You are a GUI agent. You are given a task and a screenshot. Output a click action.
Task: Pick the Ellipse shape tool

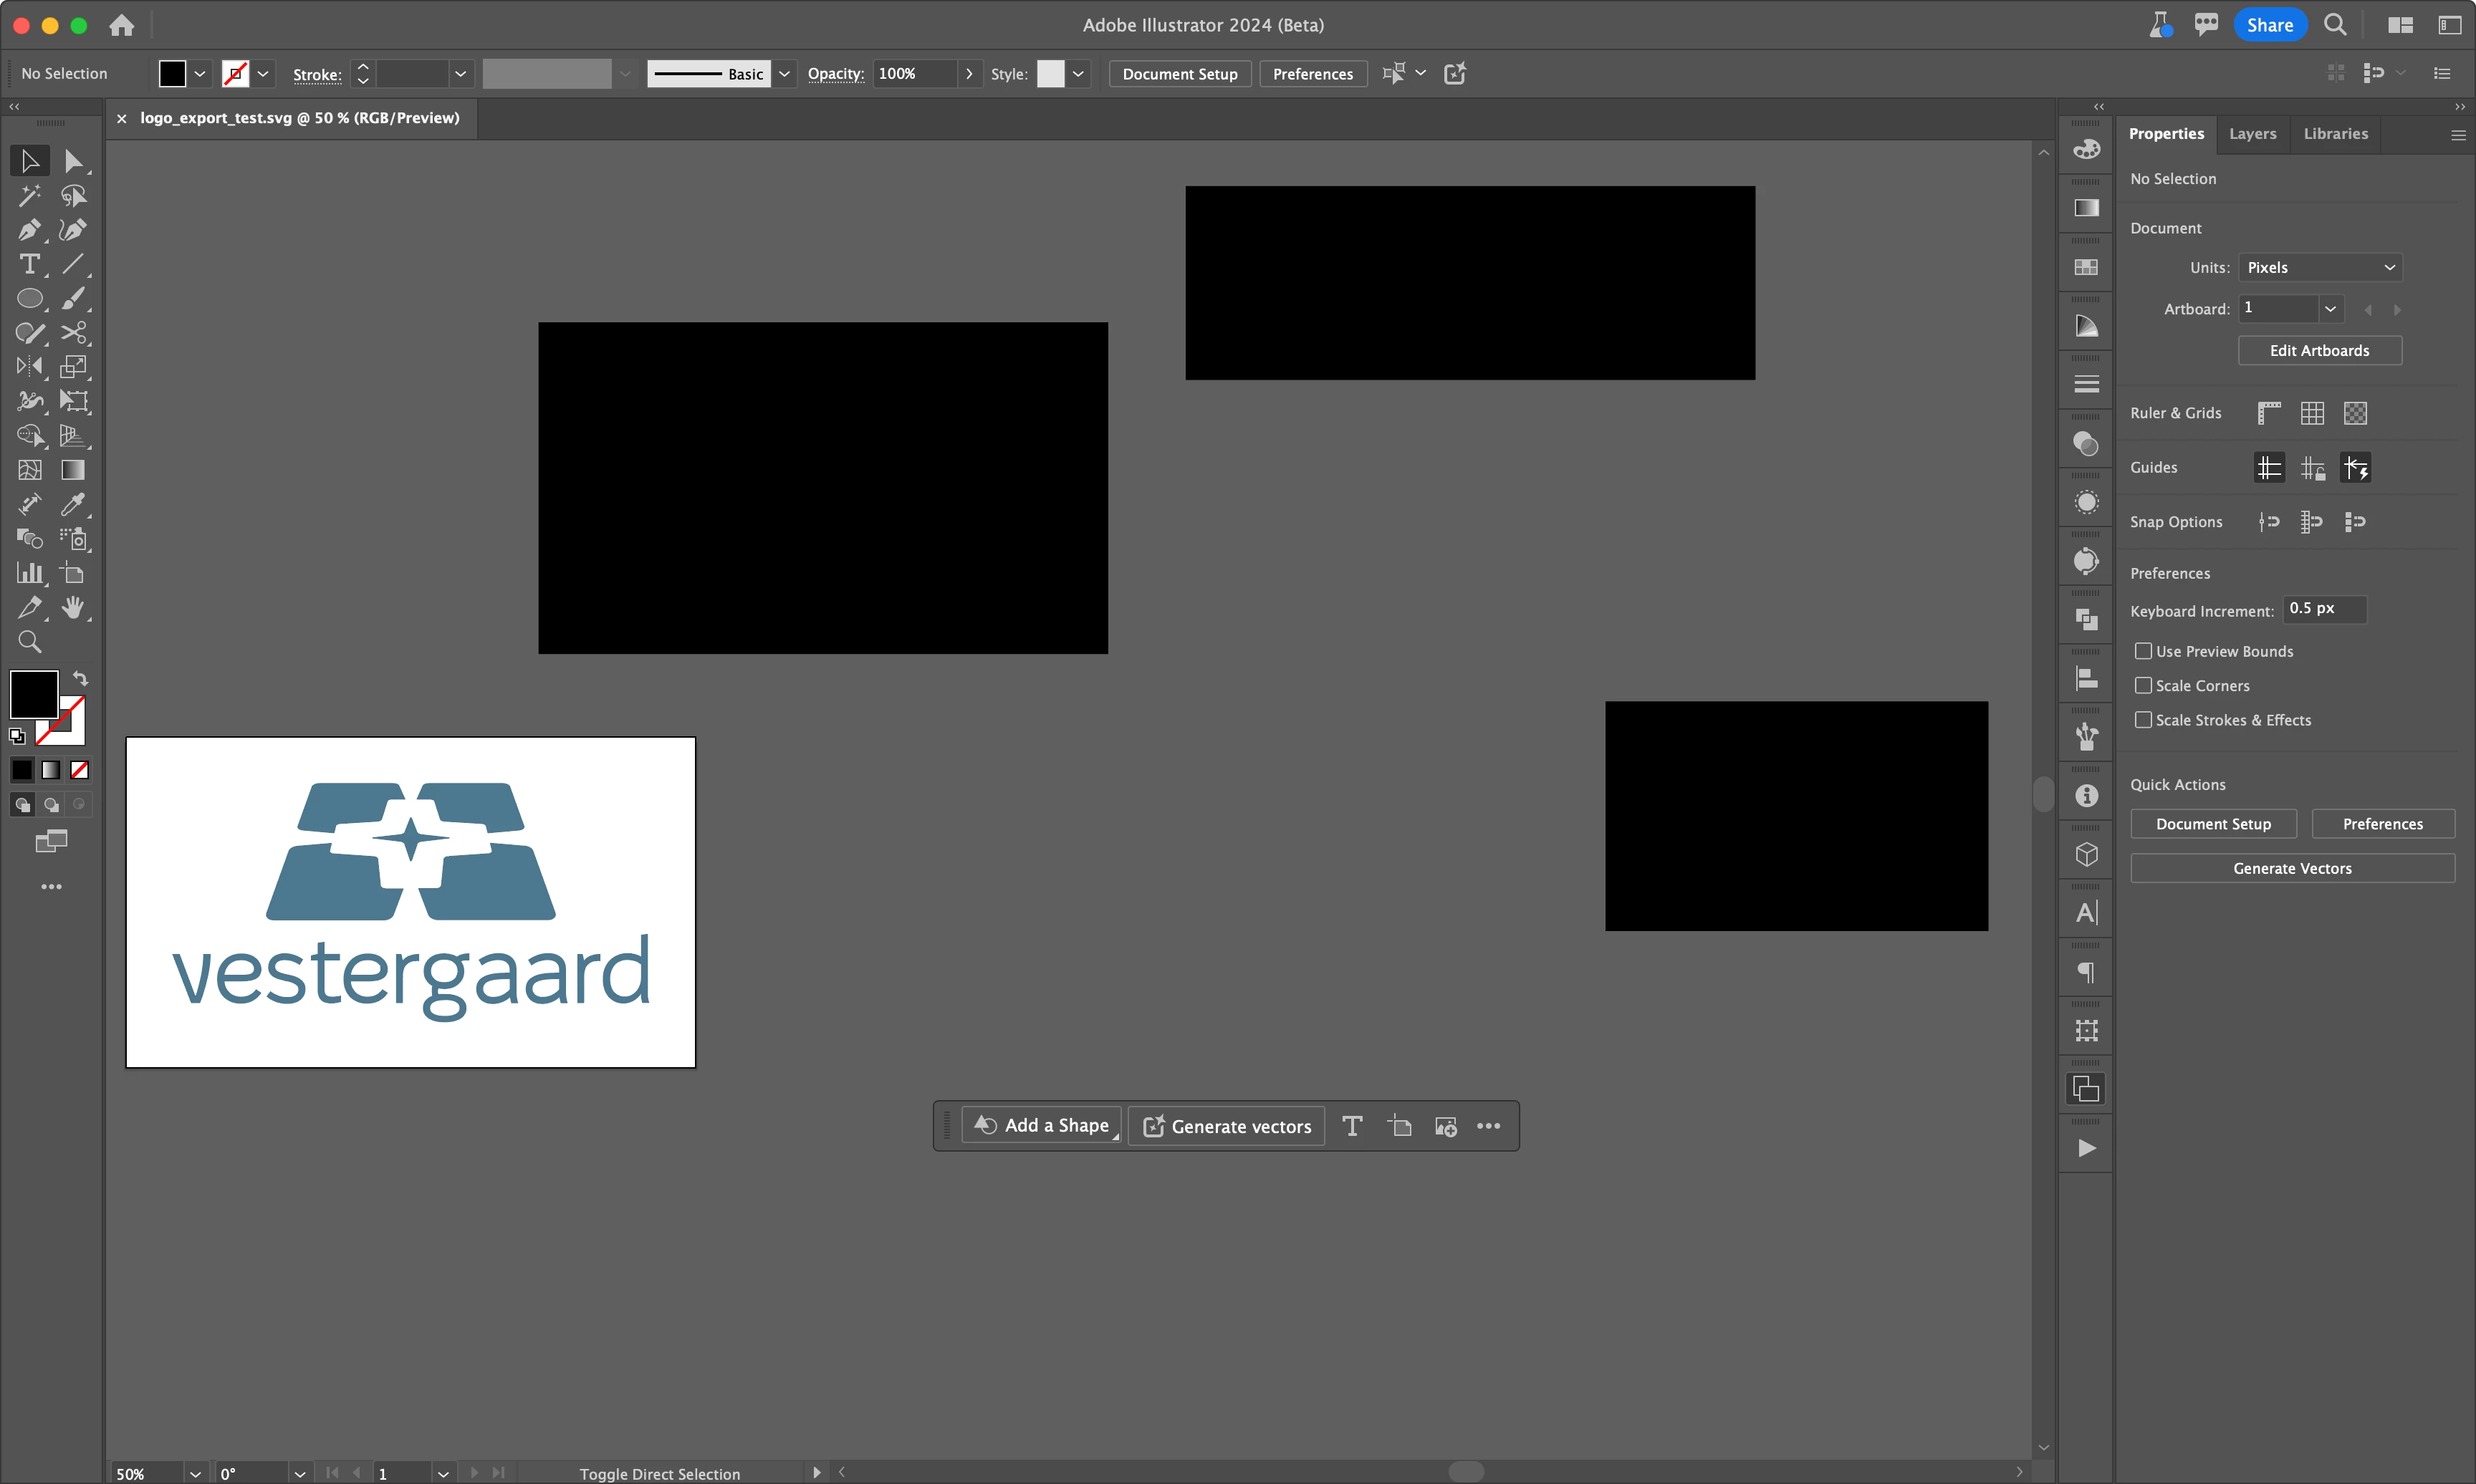click(x=29, y=299)
